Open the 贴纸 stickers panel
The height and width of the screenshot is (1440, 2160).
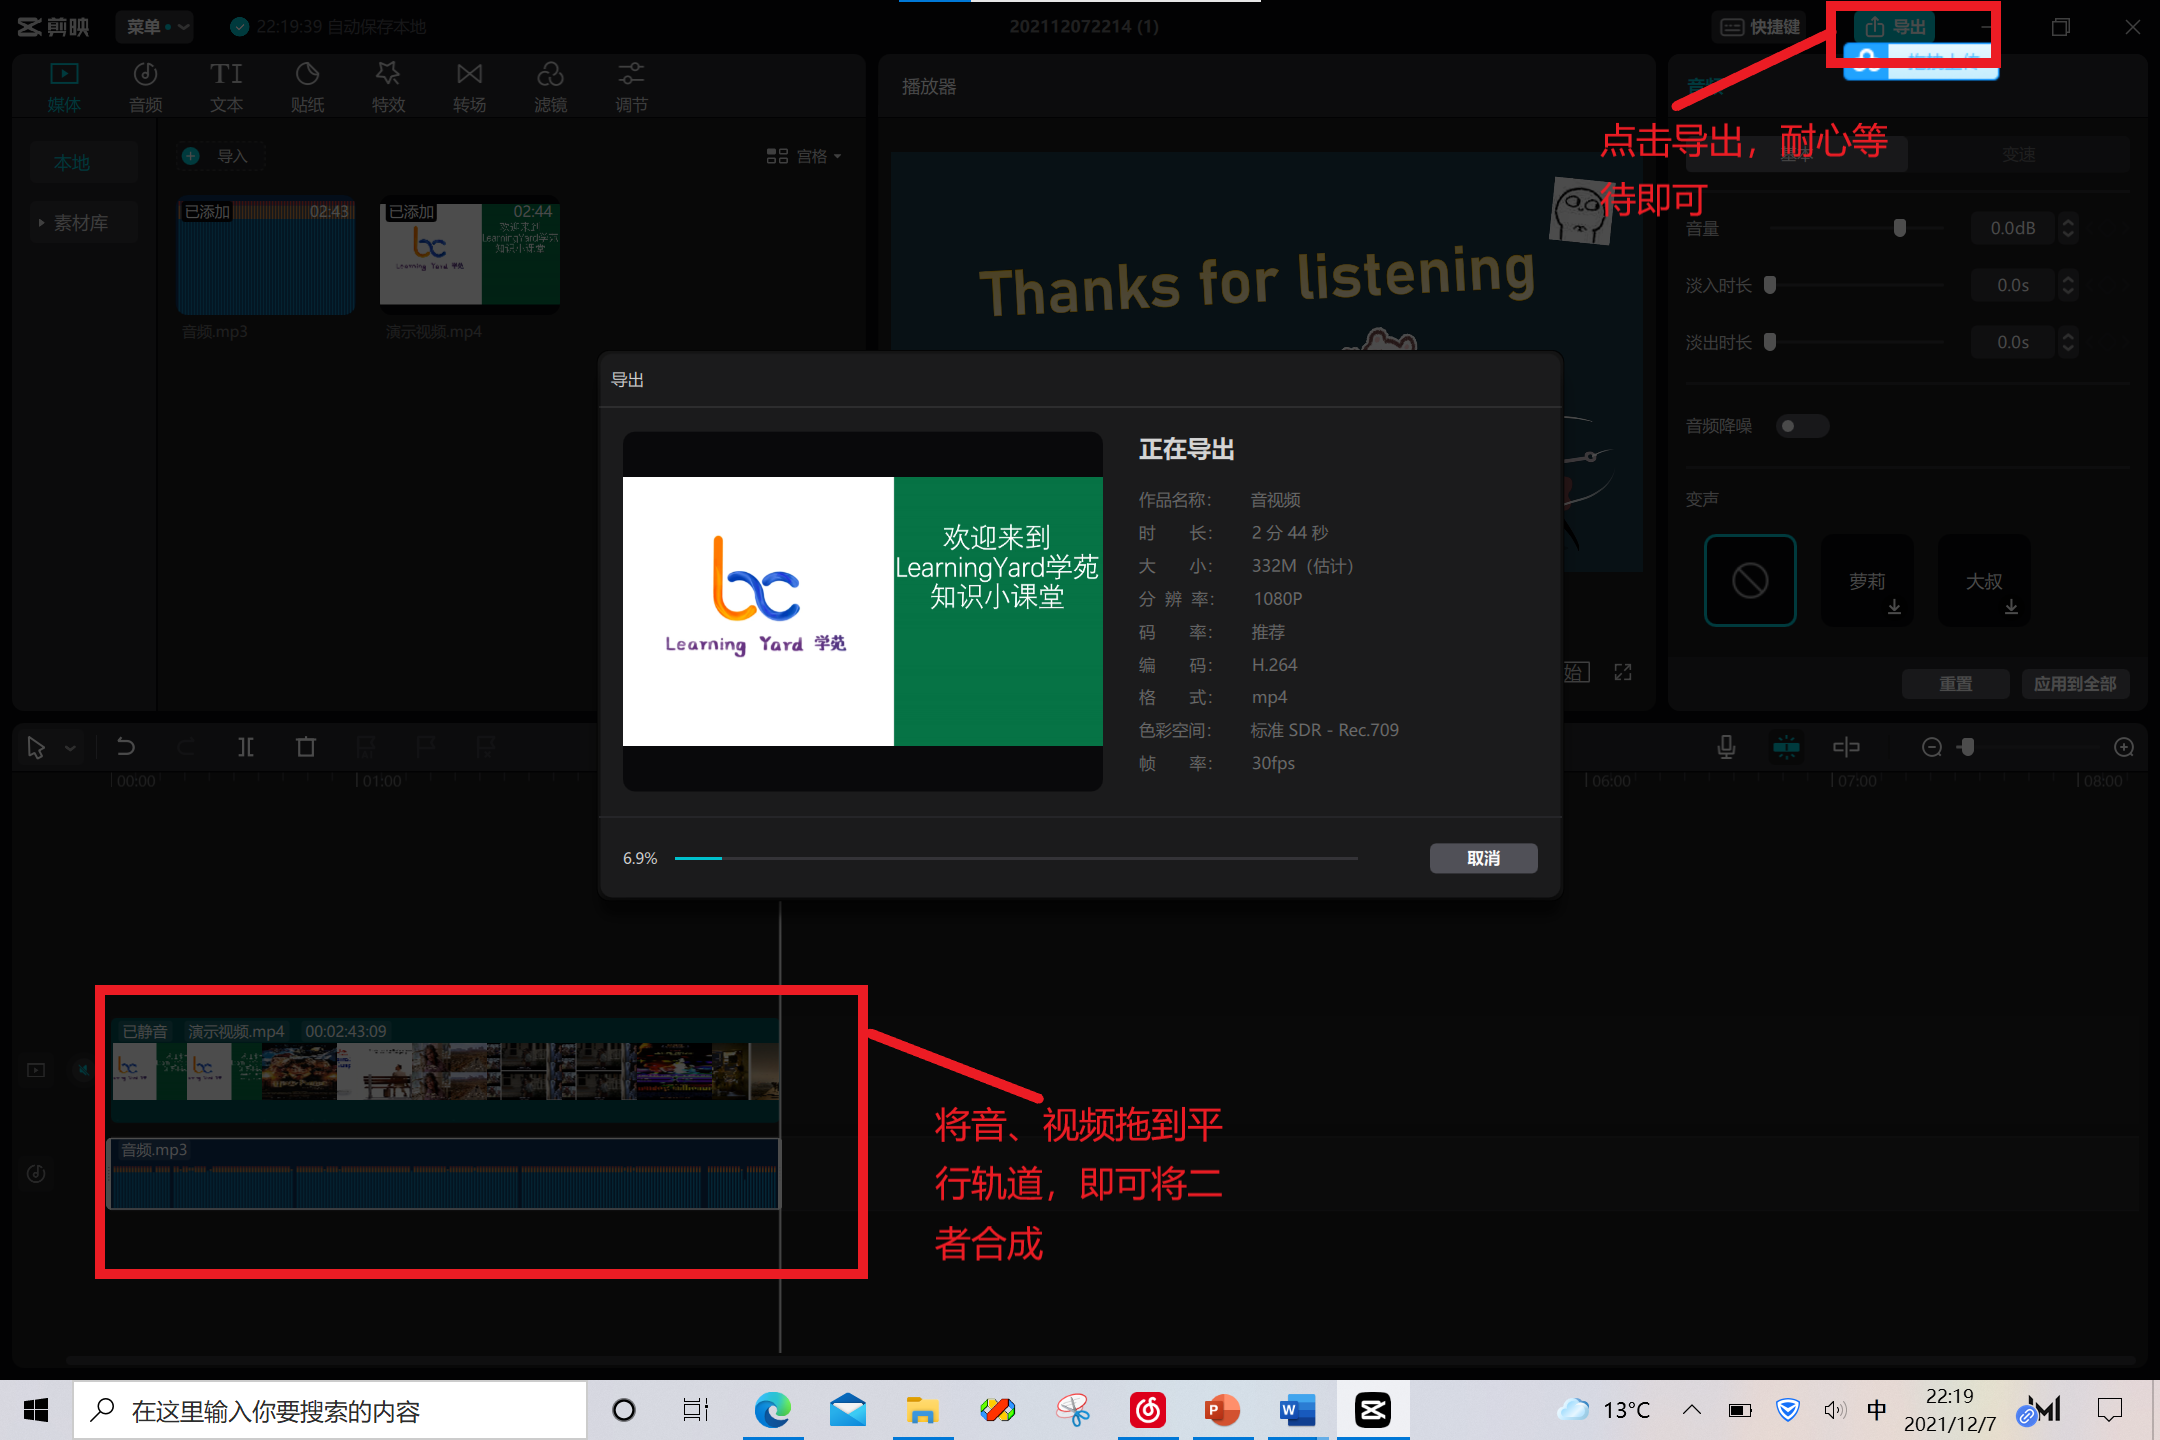(307, 86)
